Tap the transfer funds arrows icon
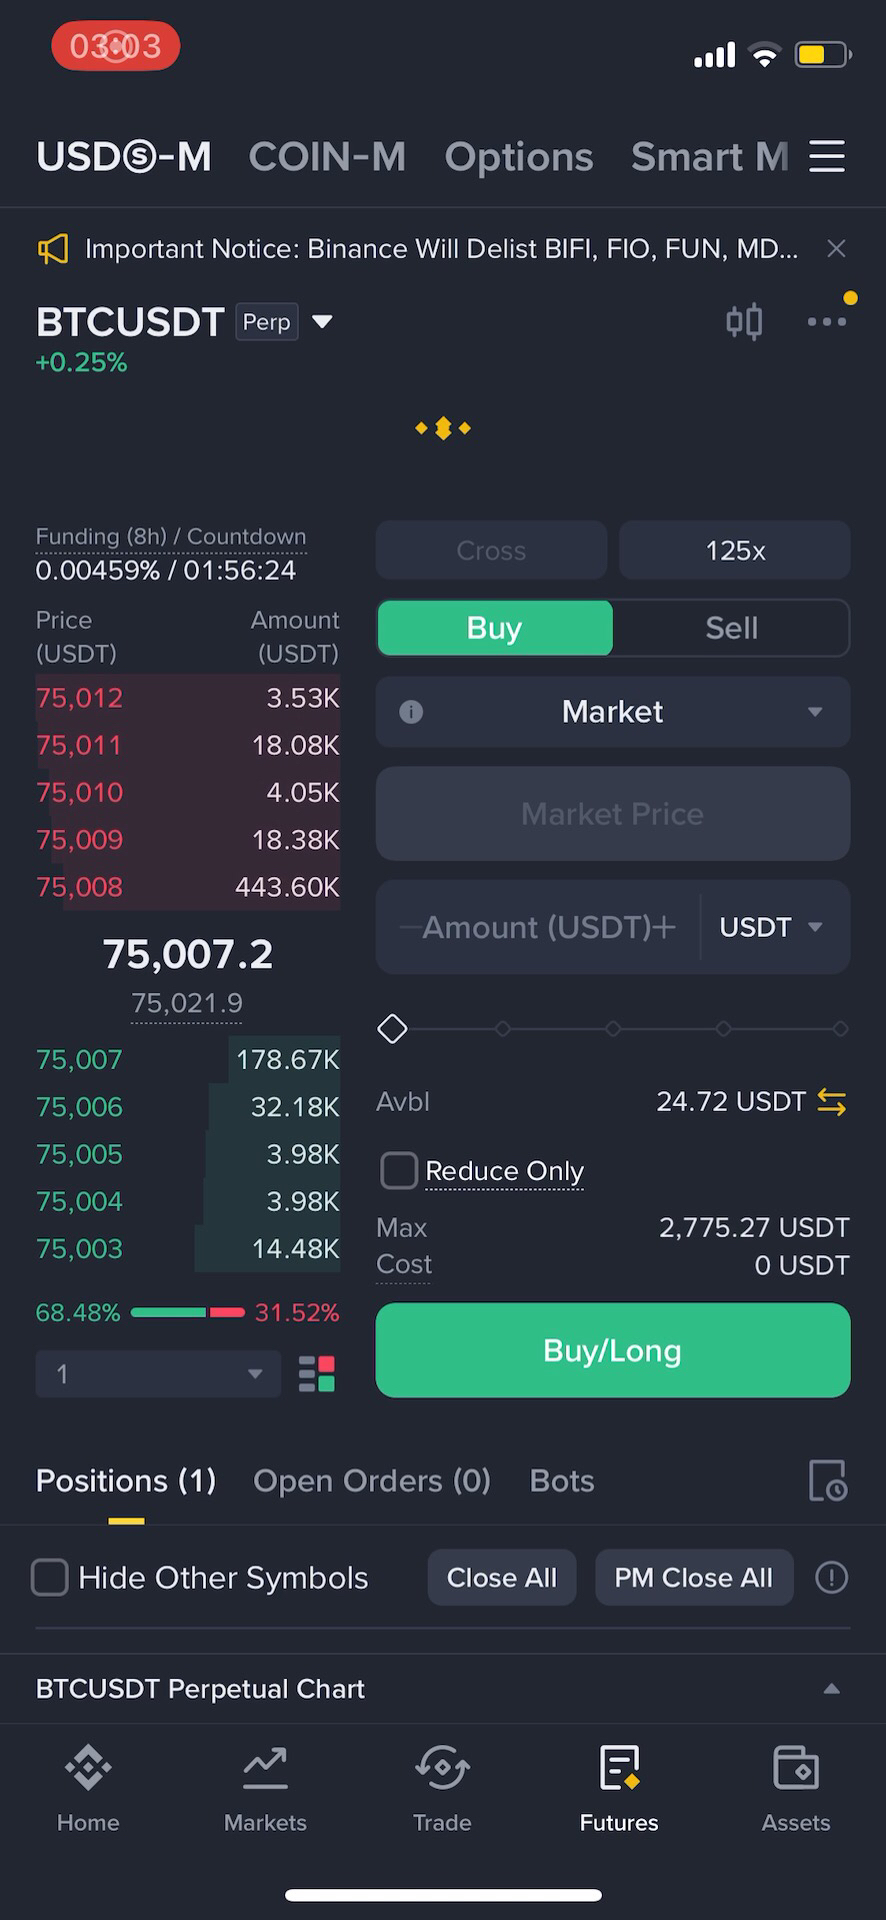 tap(832, 1102)
